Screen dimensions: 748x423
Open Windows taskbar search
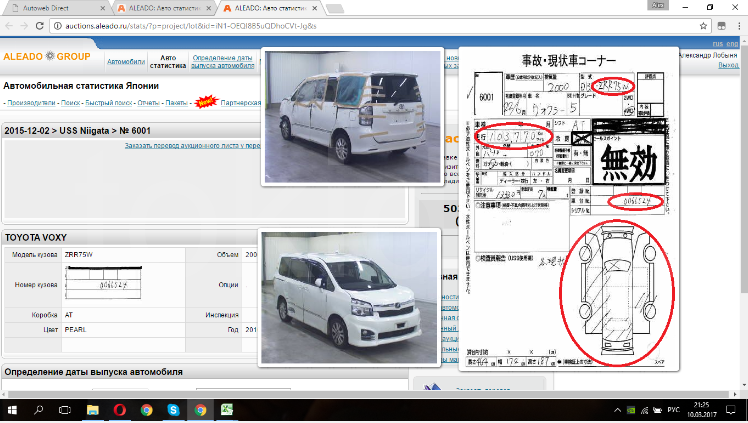tap(39, 410)
